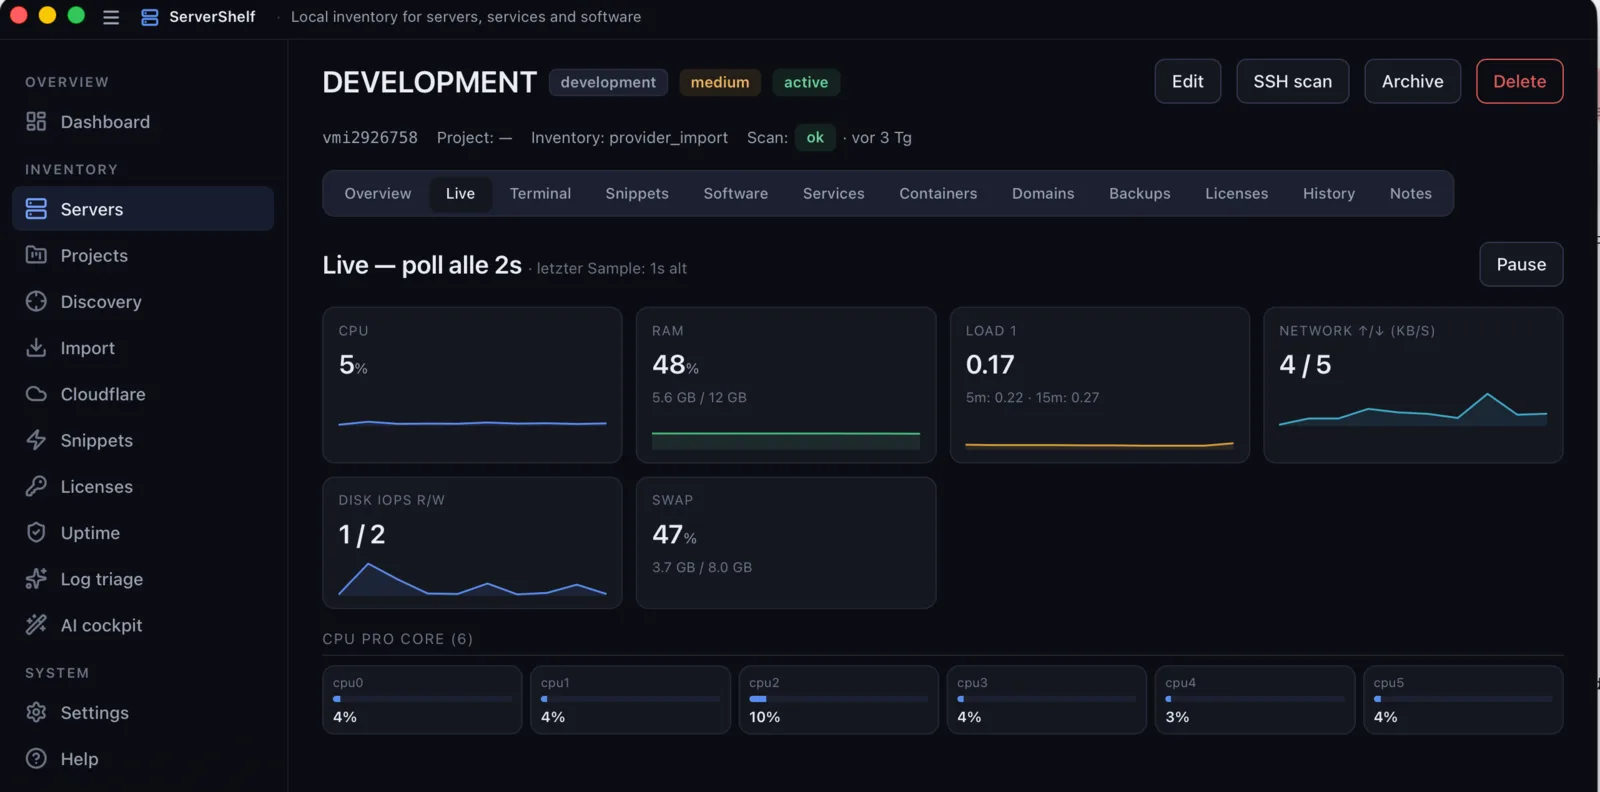Viewport: 1600px width, 792px height.
Task: Click the ServerShelf logo icon
Action: (150, 17)
